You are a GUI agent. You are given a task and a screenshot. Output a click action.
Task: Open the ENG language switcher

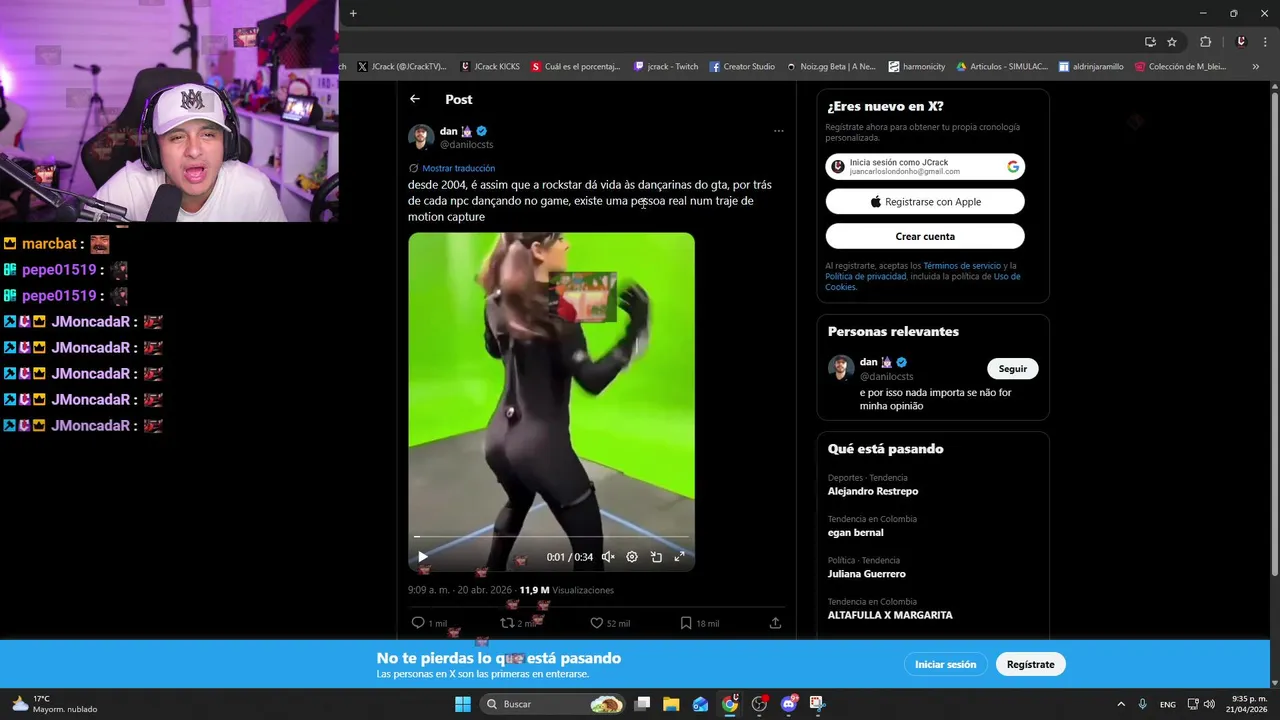(1168, 704)
